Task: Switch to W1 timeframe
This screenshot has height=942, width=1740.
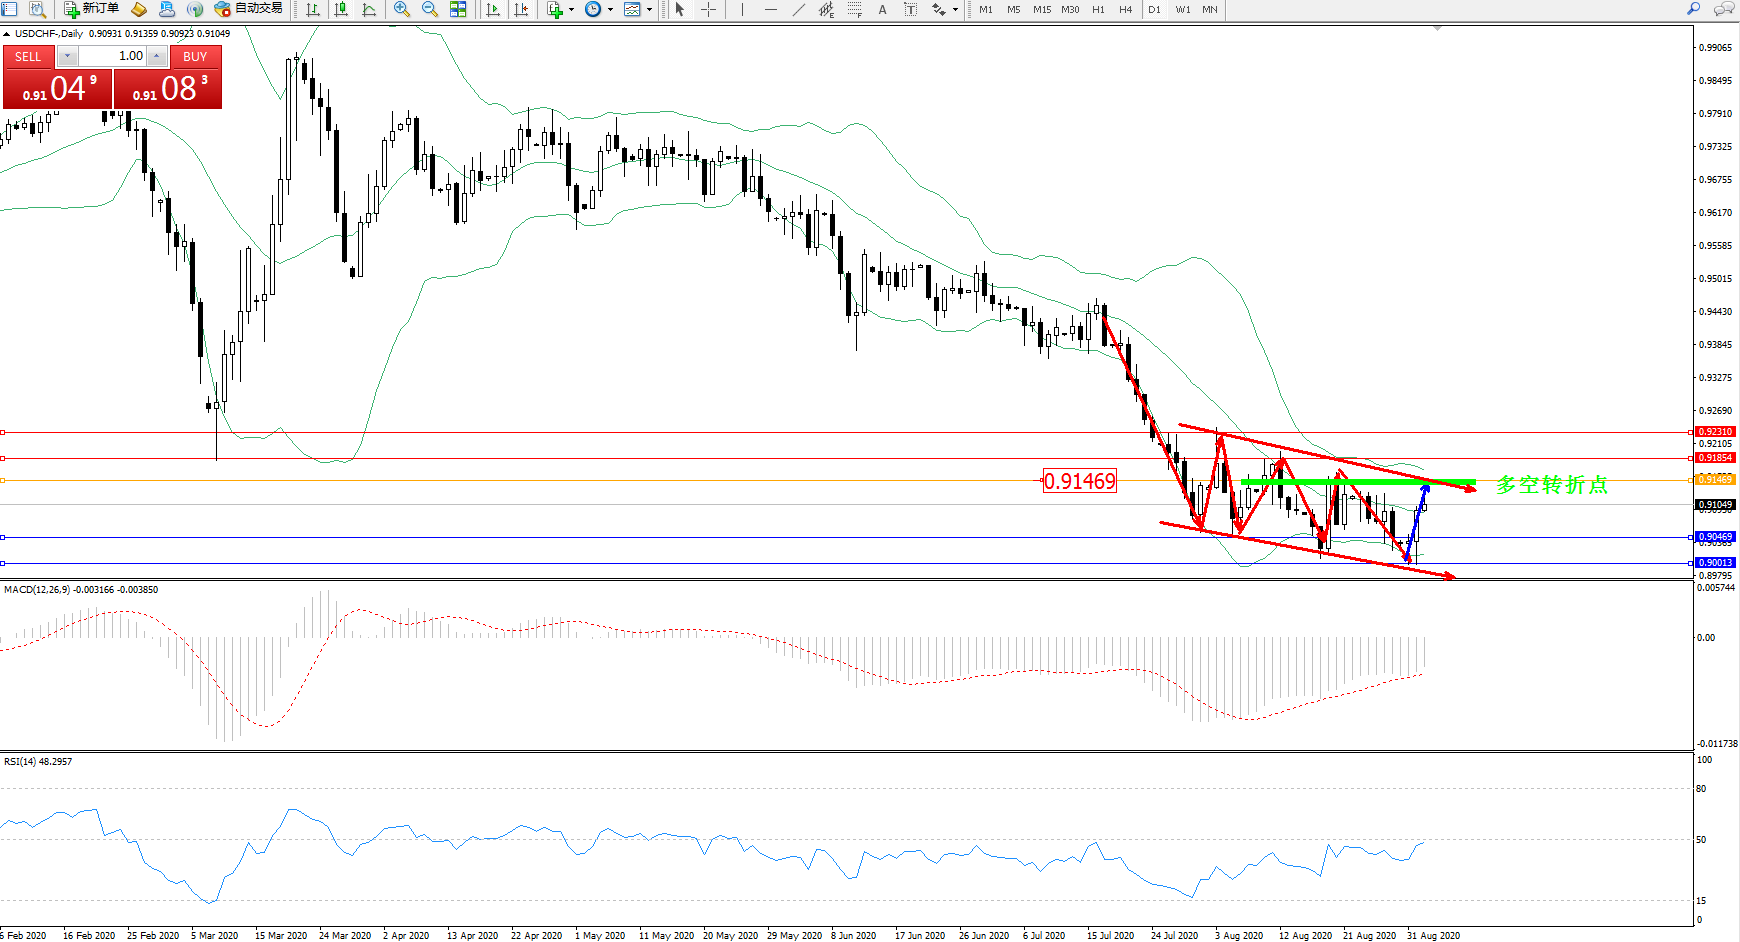Action: [1183, 9]
